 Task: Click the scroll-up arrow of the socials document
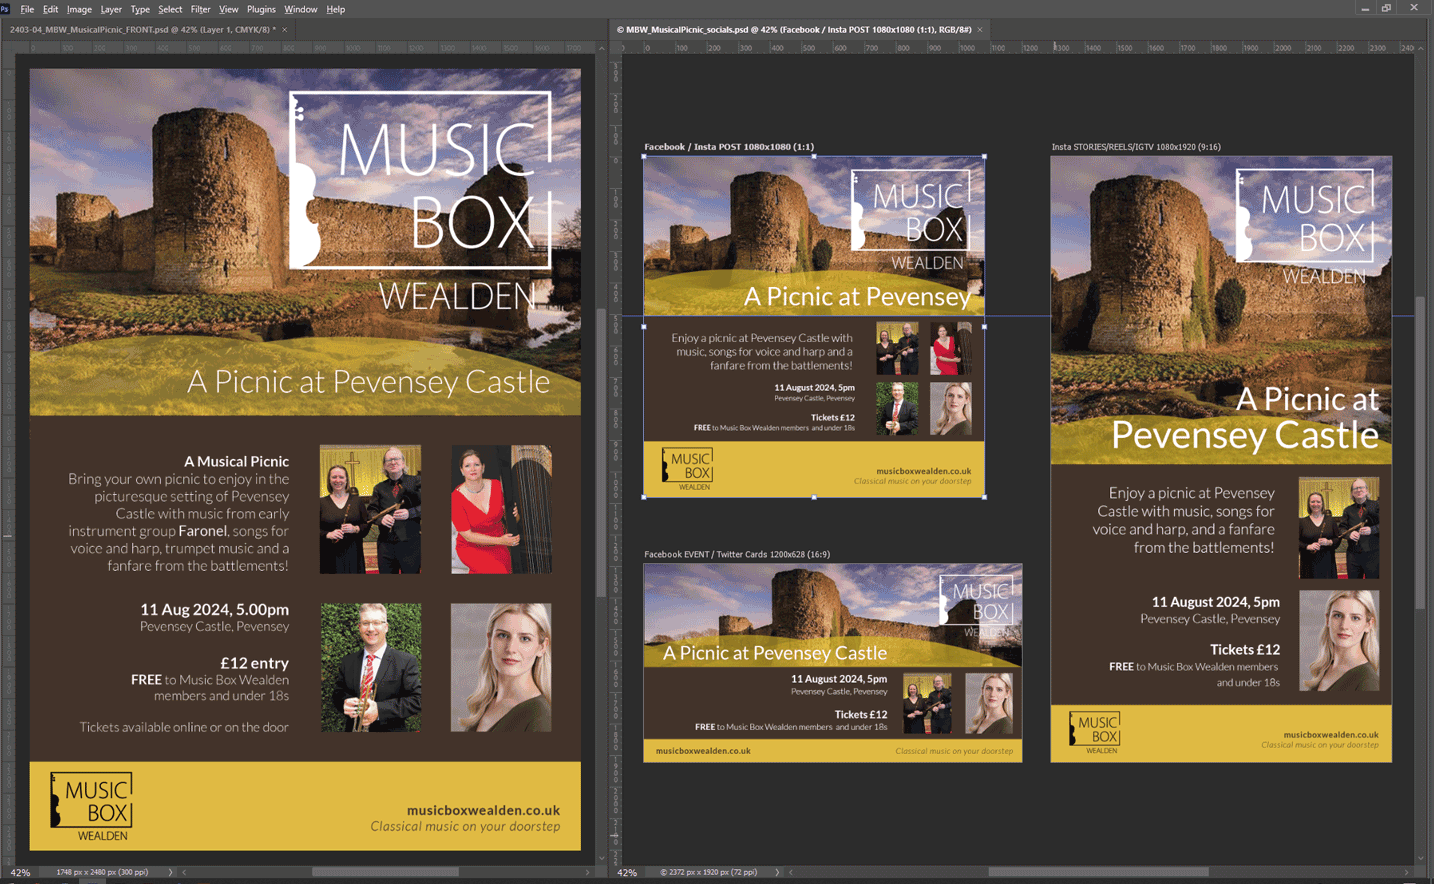(x=1420, y=49)
